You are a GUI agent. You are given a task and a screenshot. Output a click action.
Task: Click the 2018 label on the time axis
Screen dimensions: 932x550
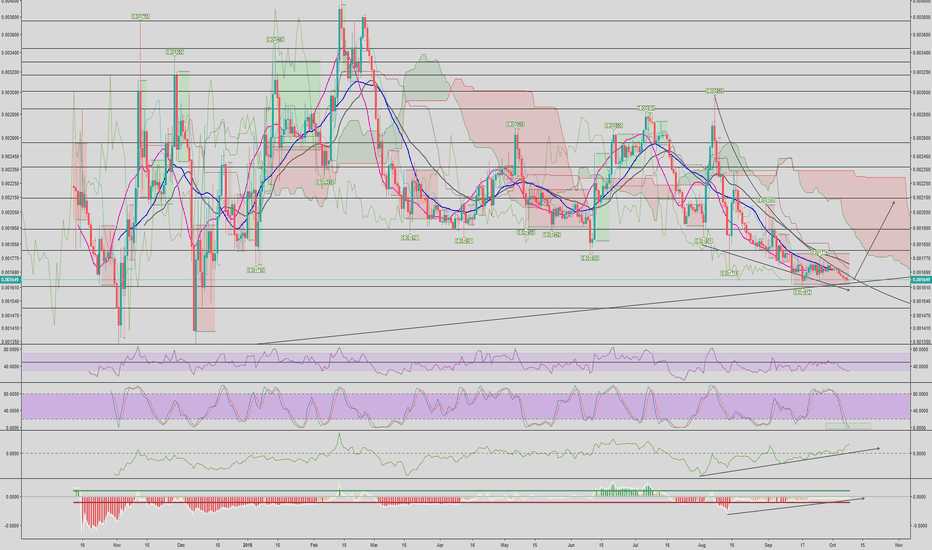click(x=248, y=545)
